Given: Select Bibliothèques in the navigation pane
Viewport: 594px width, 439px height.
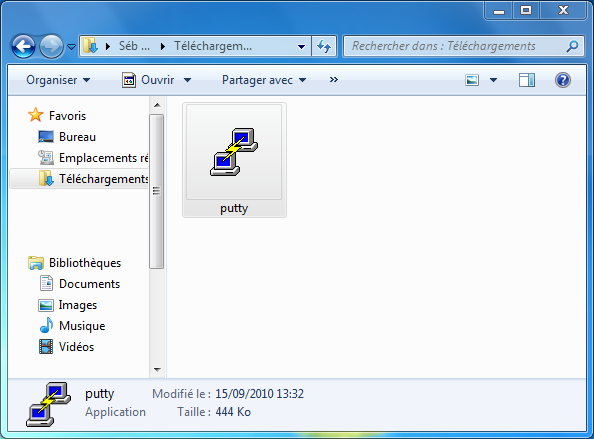Looking at the screenshot, I should [85, 263].
